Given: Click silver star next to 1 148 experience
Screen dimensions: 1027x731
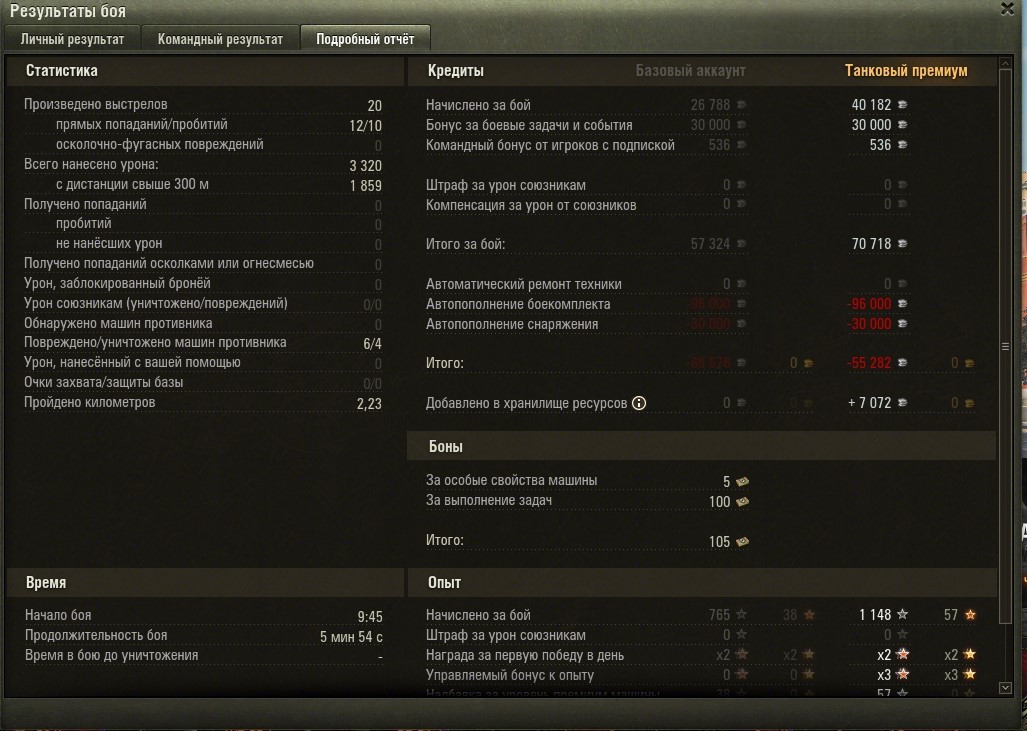Looking at the screenshot, I should point(902,614).
